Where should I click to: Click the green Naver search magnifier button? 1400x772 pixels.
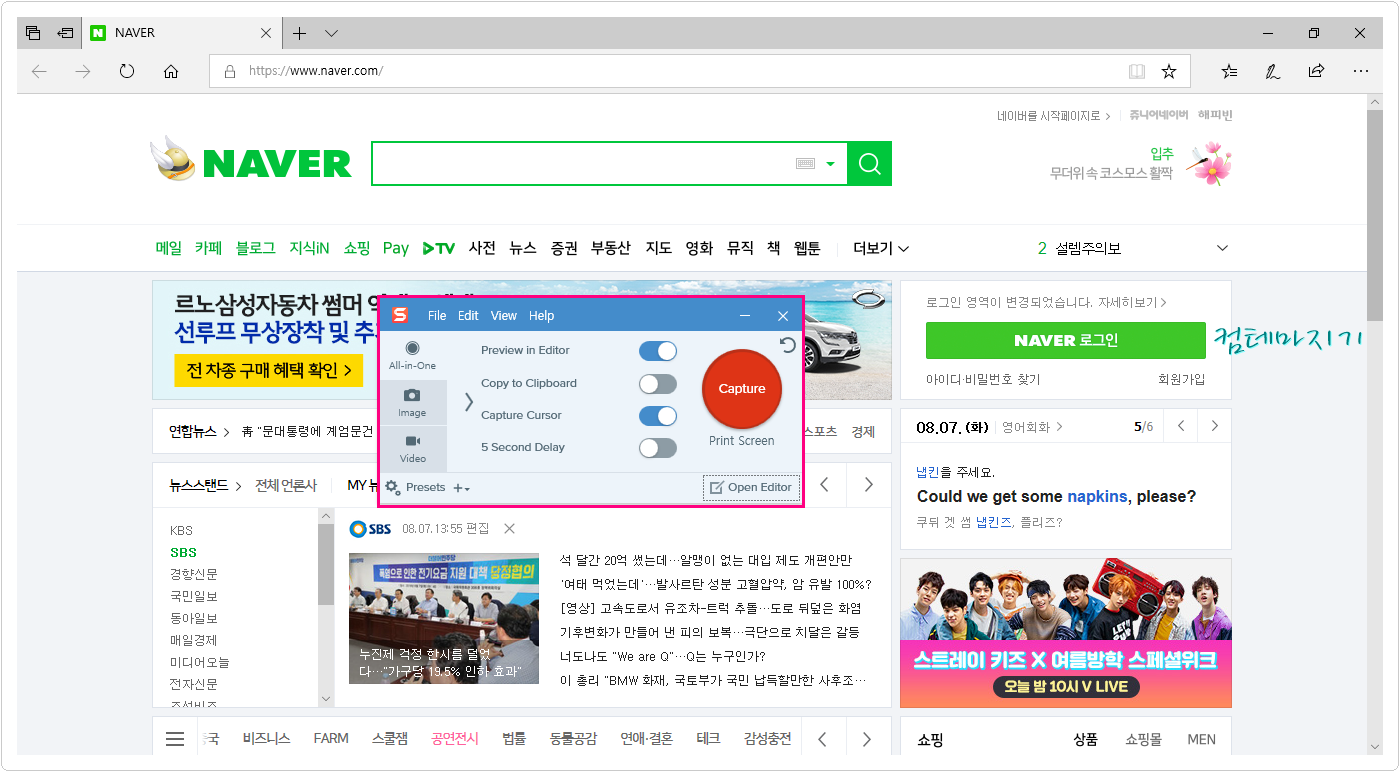click(x=869, y=164)
